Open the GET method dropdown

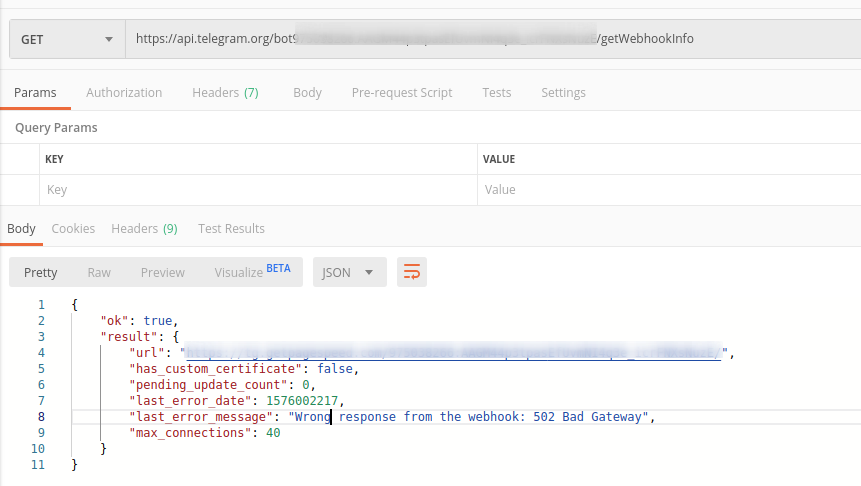68,39
